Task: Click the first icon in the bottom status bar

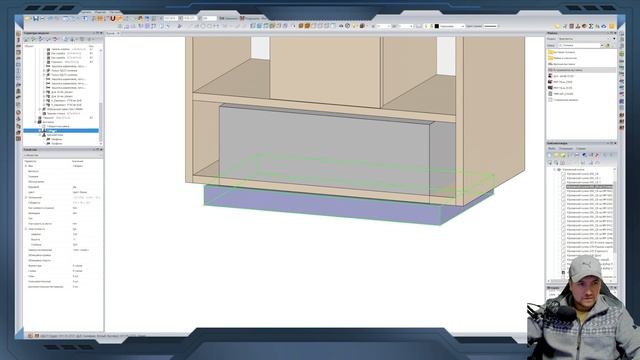Action: (30, 336)
